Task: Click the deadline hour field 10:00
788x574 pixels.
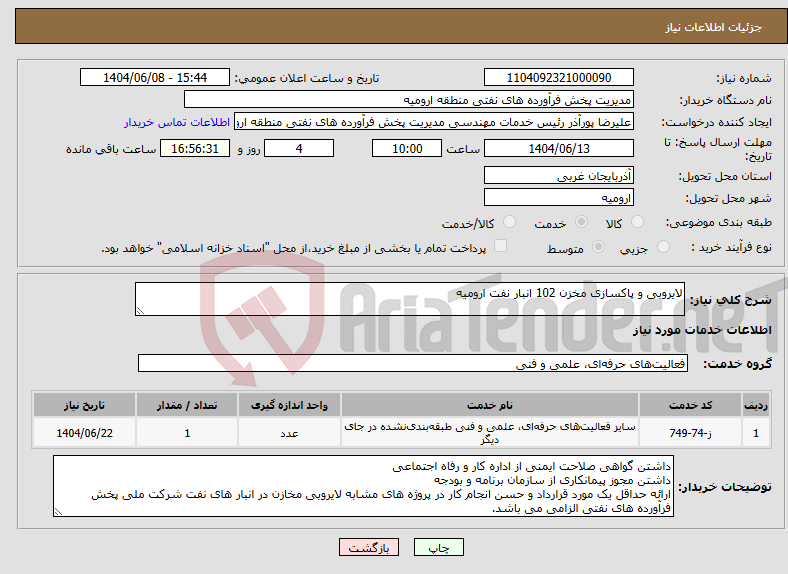Action: click(x=407, y=149)
